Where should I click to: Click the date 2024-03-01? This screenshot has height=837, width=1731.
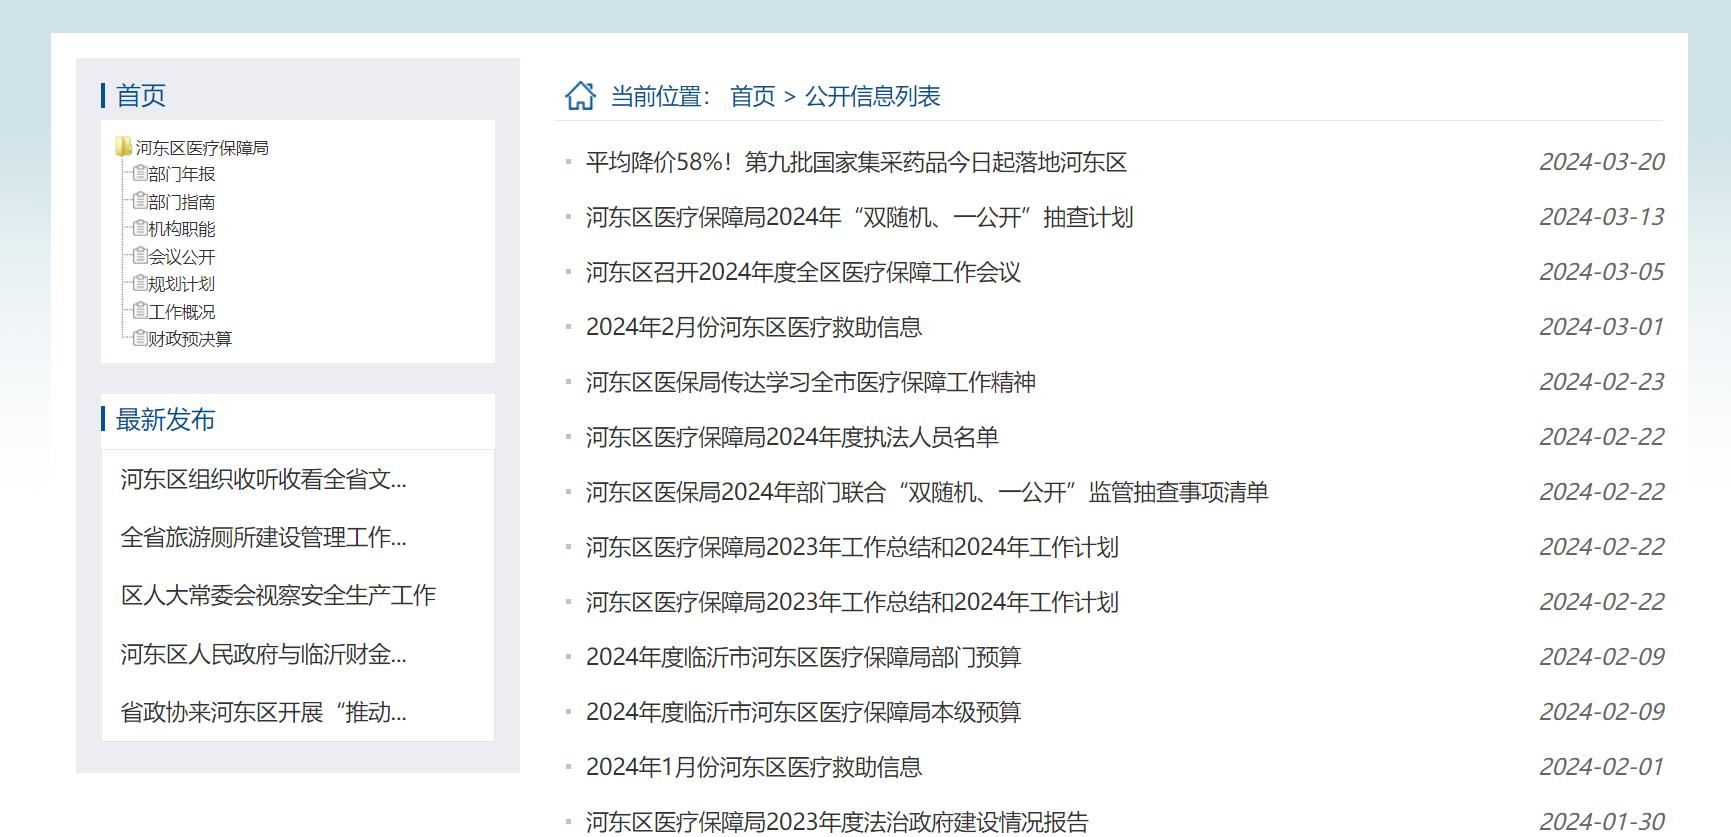coord(1601,327)
